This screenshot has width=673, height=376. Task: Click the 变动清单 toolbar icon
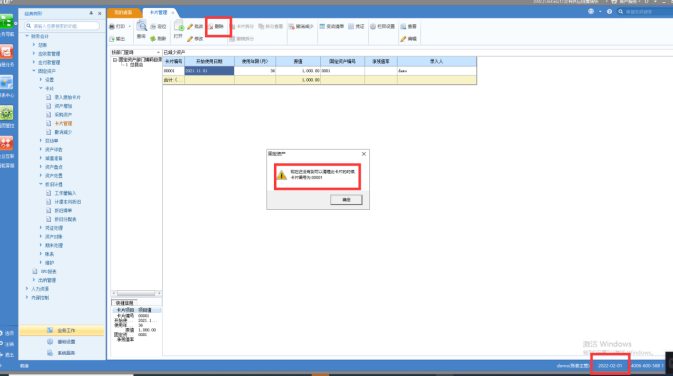click(322, 27)
